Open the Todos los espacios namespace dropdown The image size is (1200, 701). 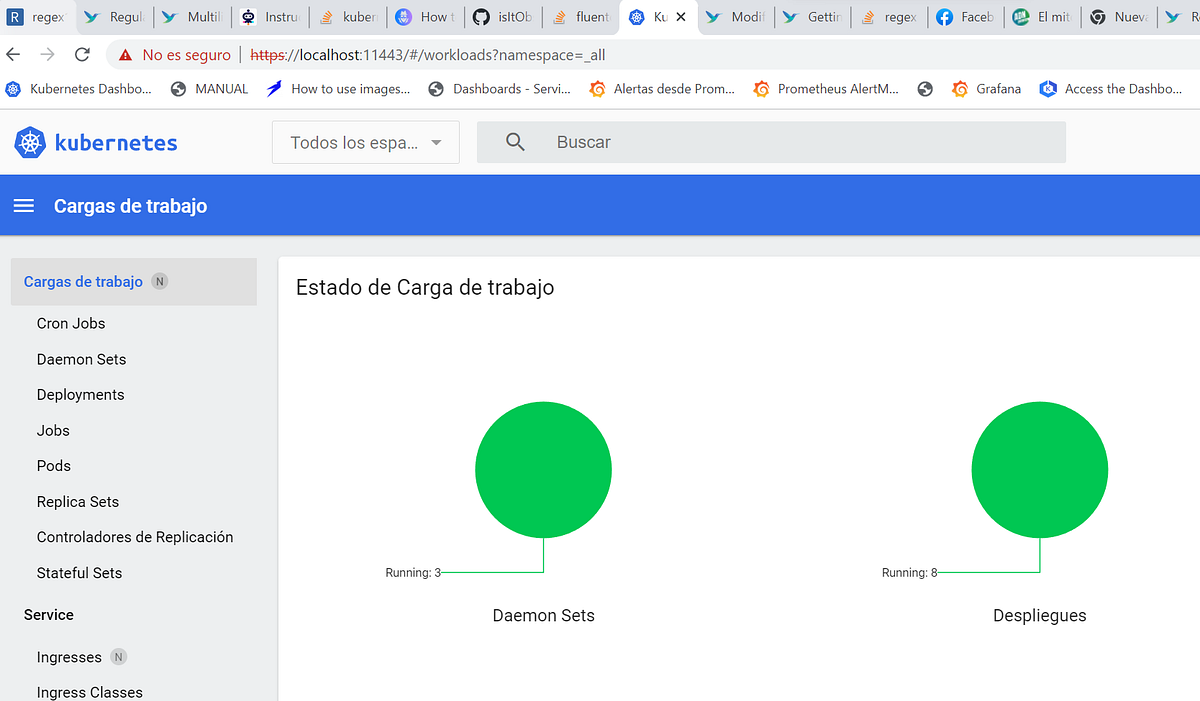pyautogui.click(x=365, y=142)
